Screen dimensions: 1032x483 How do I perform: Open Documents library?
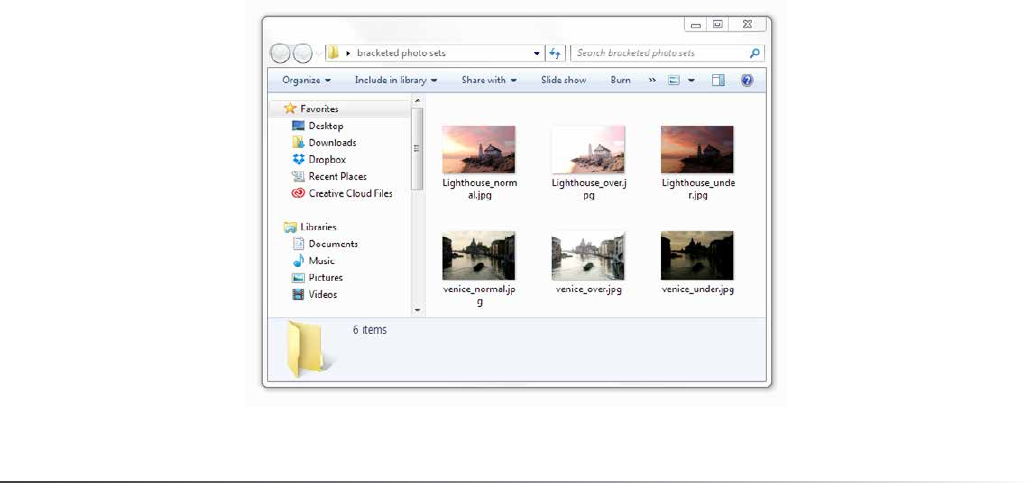click(333, 243)
